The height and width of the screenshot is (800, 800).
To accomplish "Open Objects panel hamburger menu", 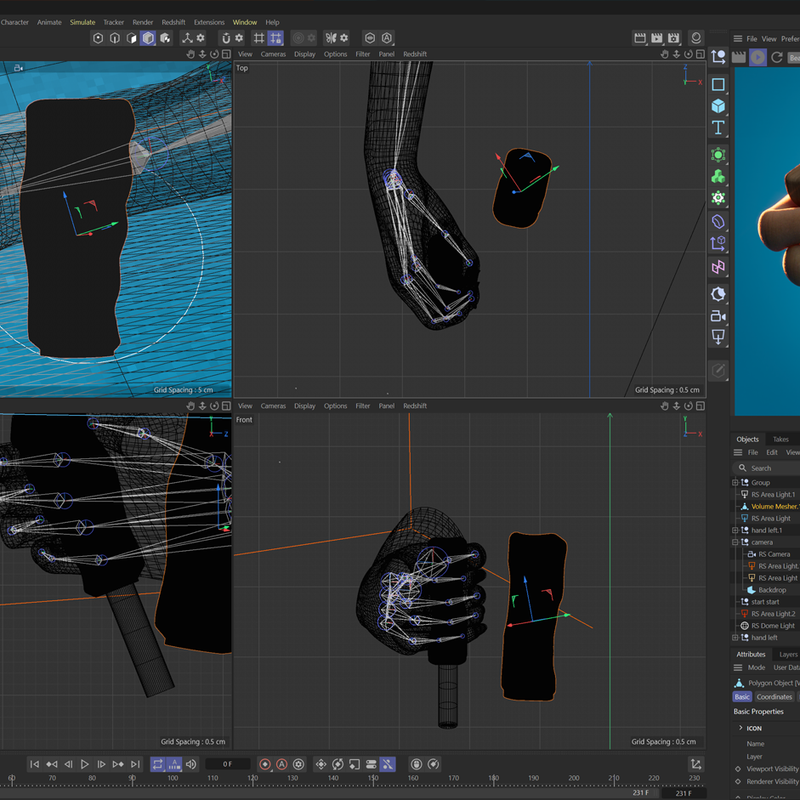I will click(738, 453).
